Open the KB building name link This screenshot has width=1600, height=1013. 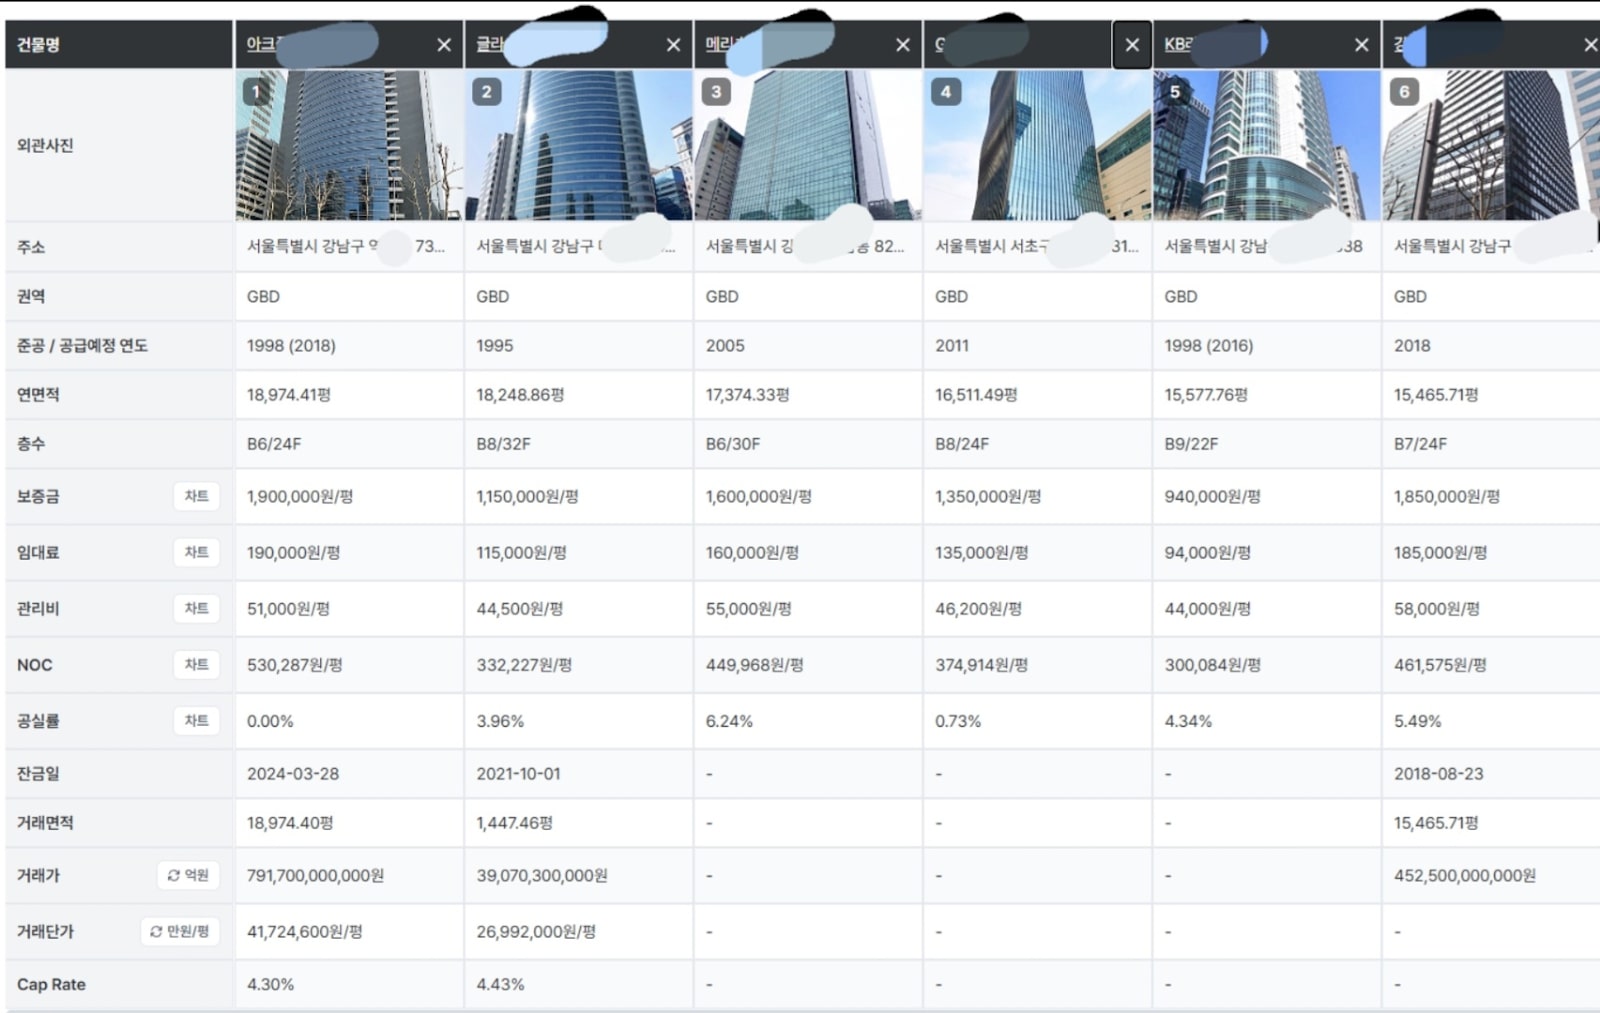(1179, 44)
